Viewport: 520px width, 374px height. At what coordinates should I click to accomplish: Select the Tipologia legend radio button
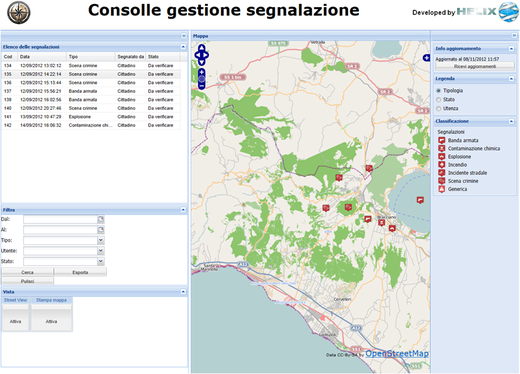[x=439, y=91]
